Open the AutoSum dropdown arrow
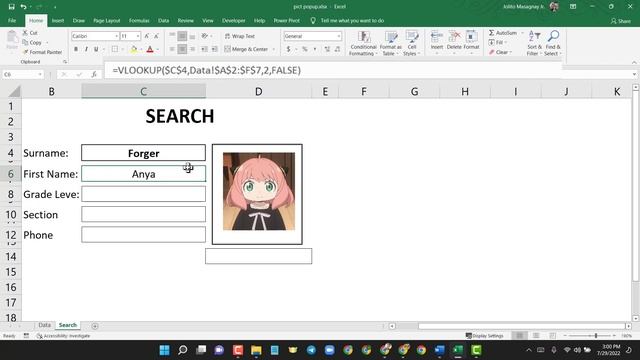 (522, 33)
